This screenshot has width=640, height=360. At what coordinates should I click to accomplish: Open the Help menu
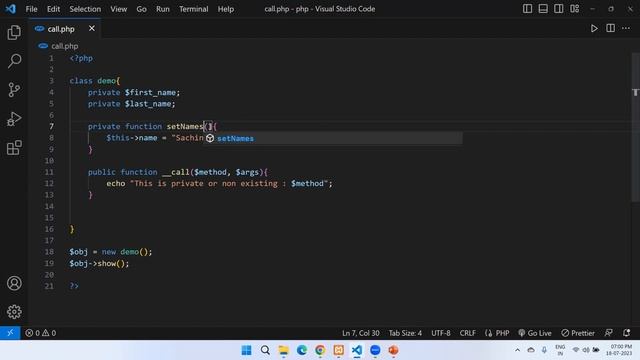226,9
